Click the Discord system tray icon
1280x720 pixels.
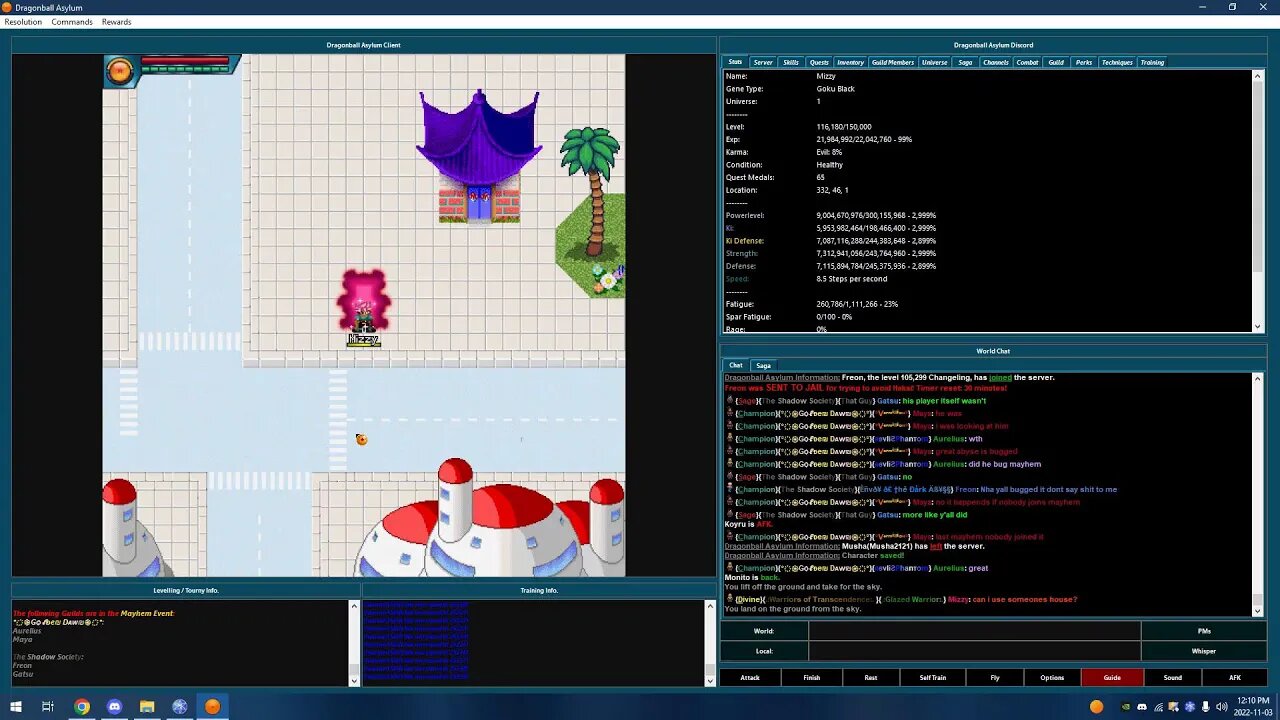(1142, 707)
